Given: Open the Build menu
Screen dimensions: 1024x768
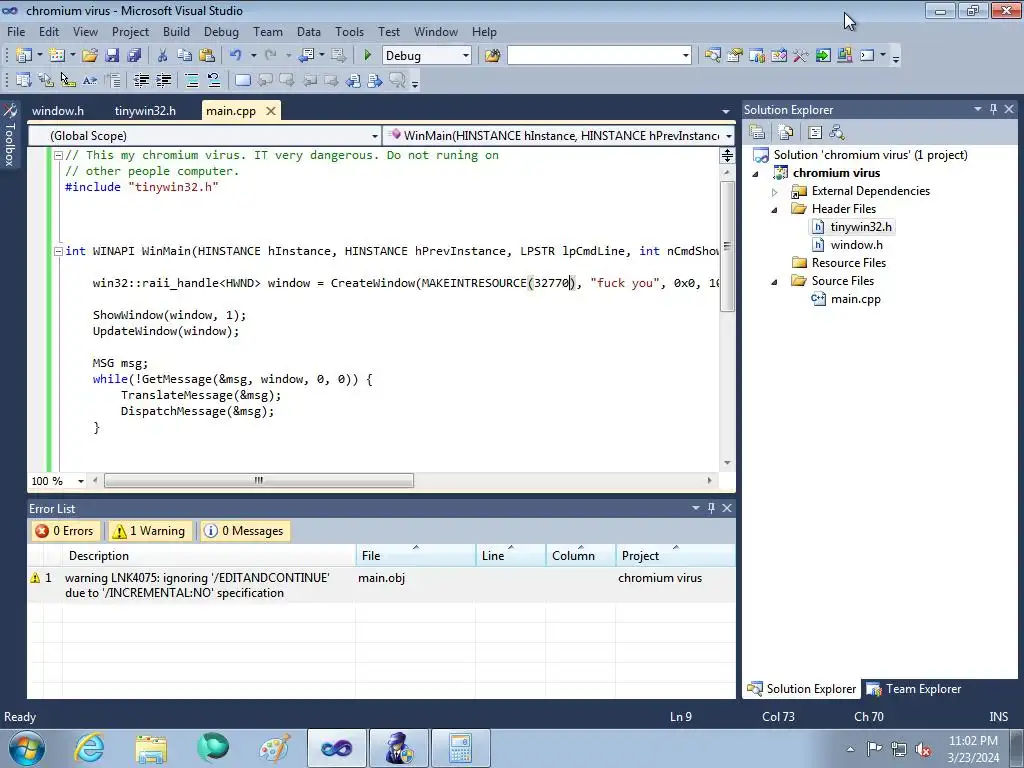Looking at the screenshot, I should point(176,31).
